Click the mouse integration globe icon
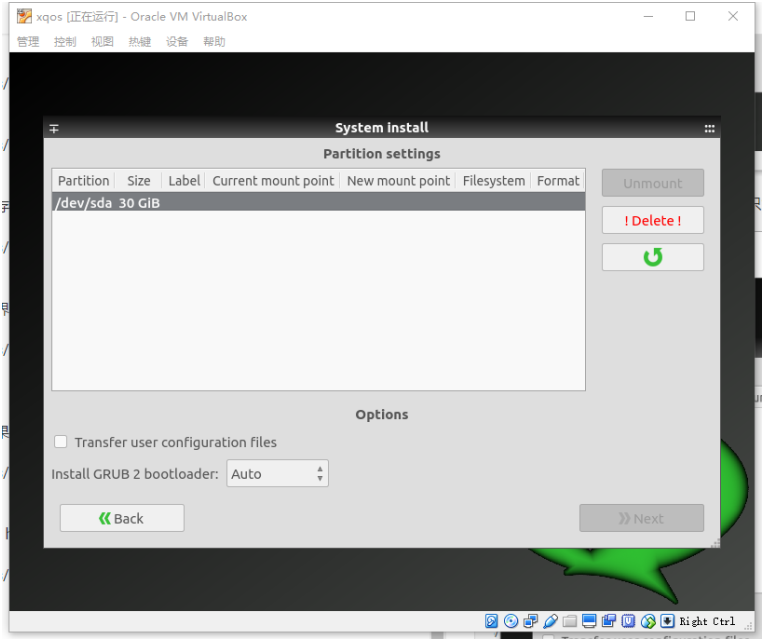762x639 pixels. click(x=648, y=621)
